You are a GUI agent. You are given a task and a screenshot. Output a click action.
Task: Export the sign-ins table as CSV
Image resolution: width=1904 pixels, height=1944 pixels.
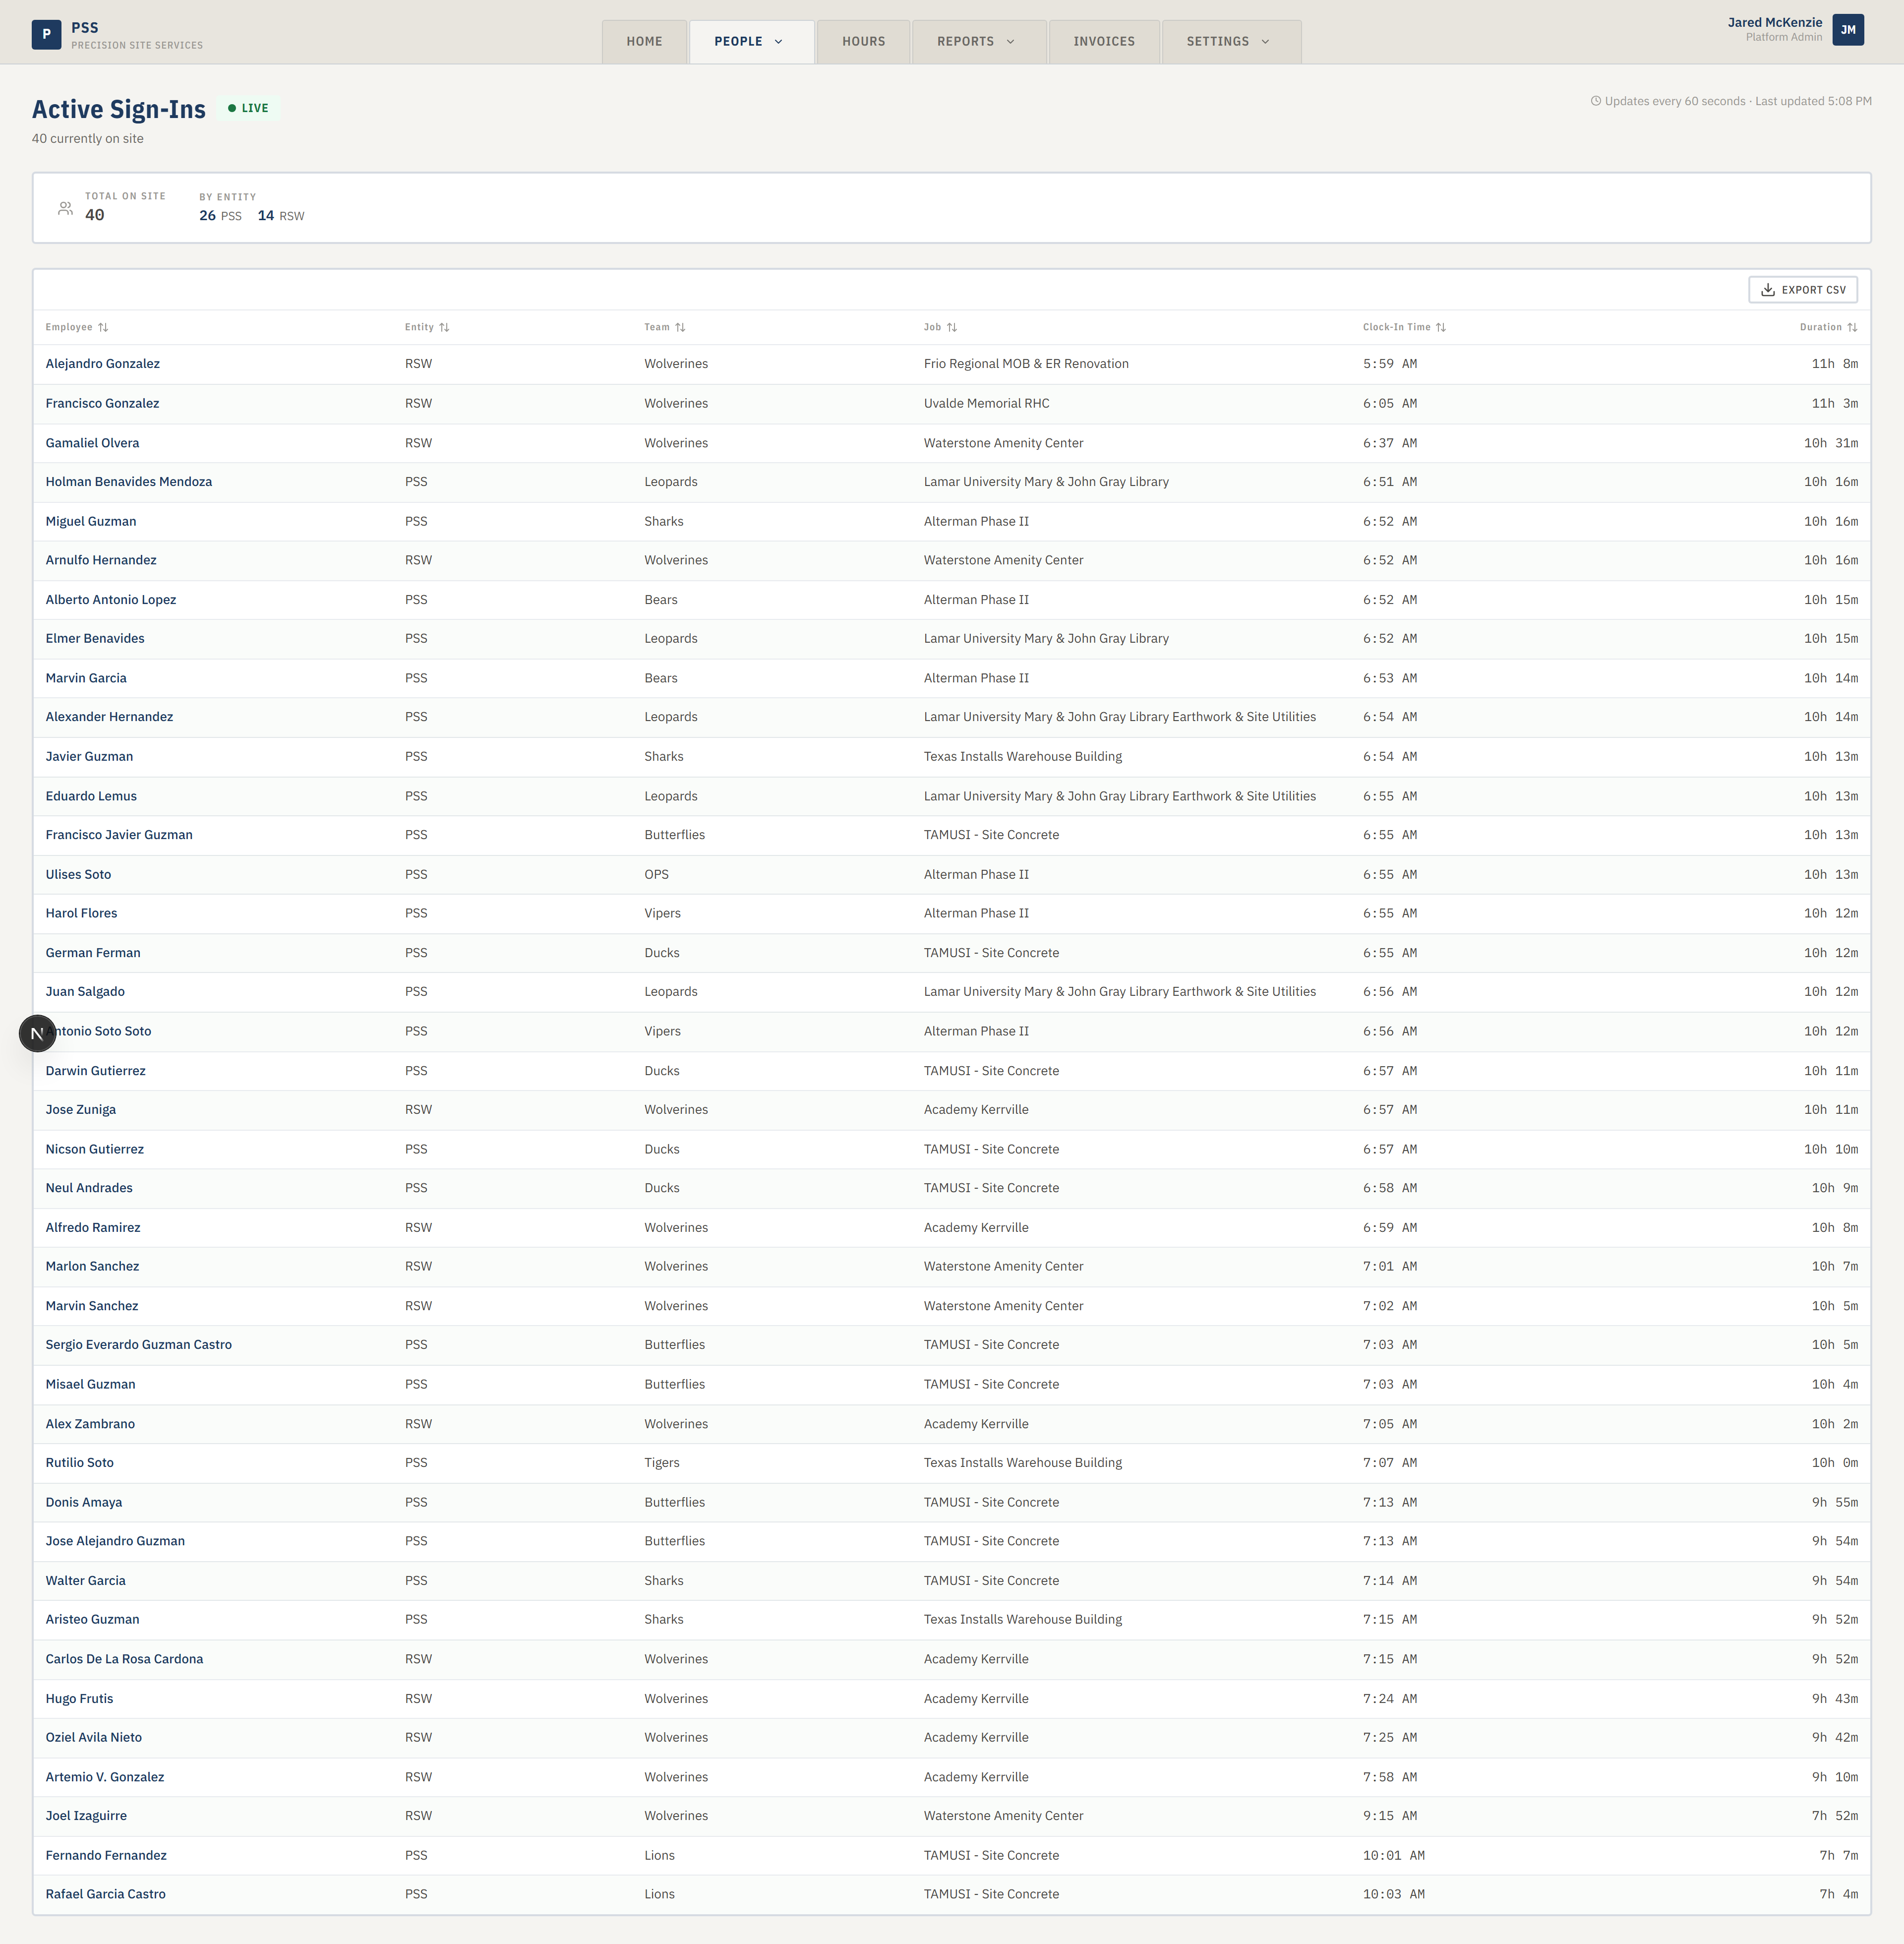(1803, 290)
